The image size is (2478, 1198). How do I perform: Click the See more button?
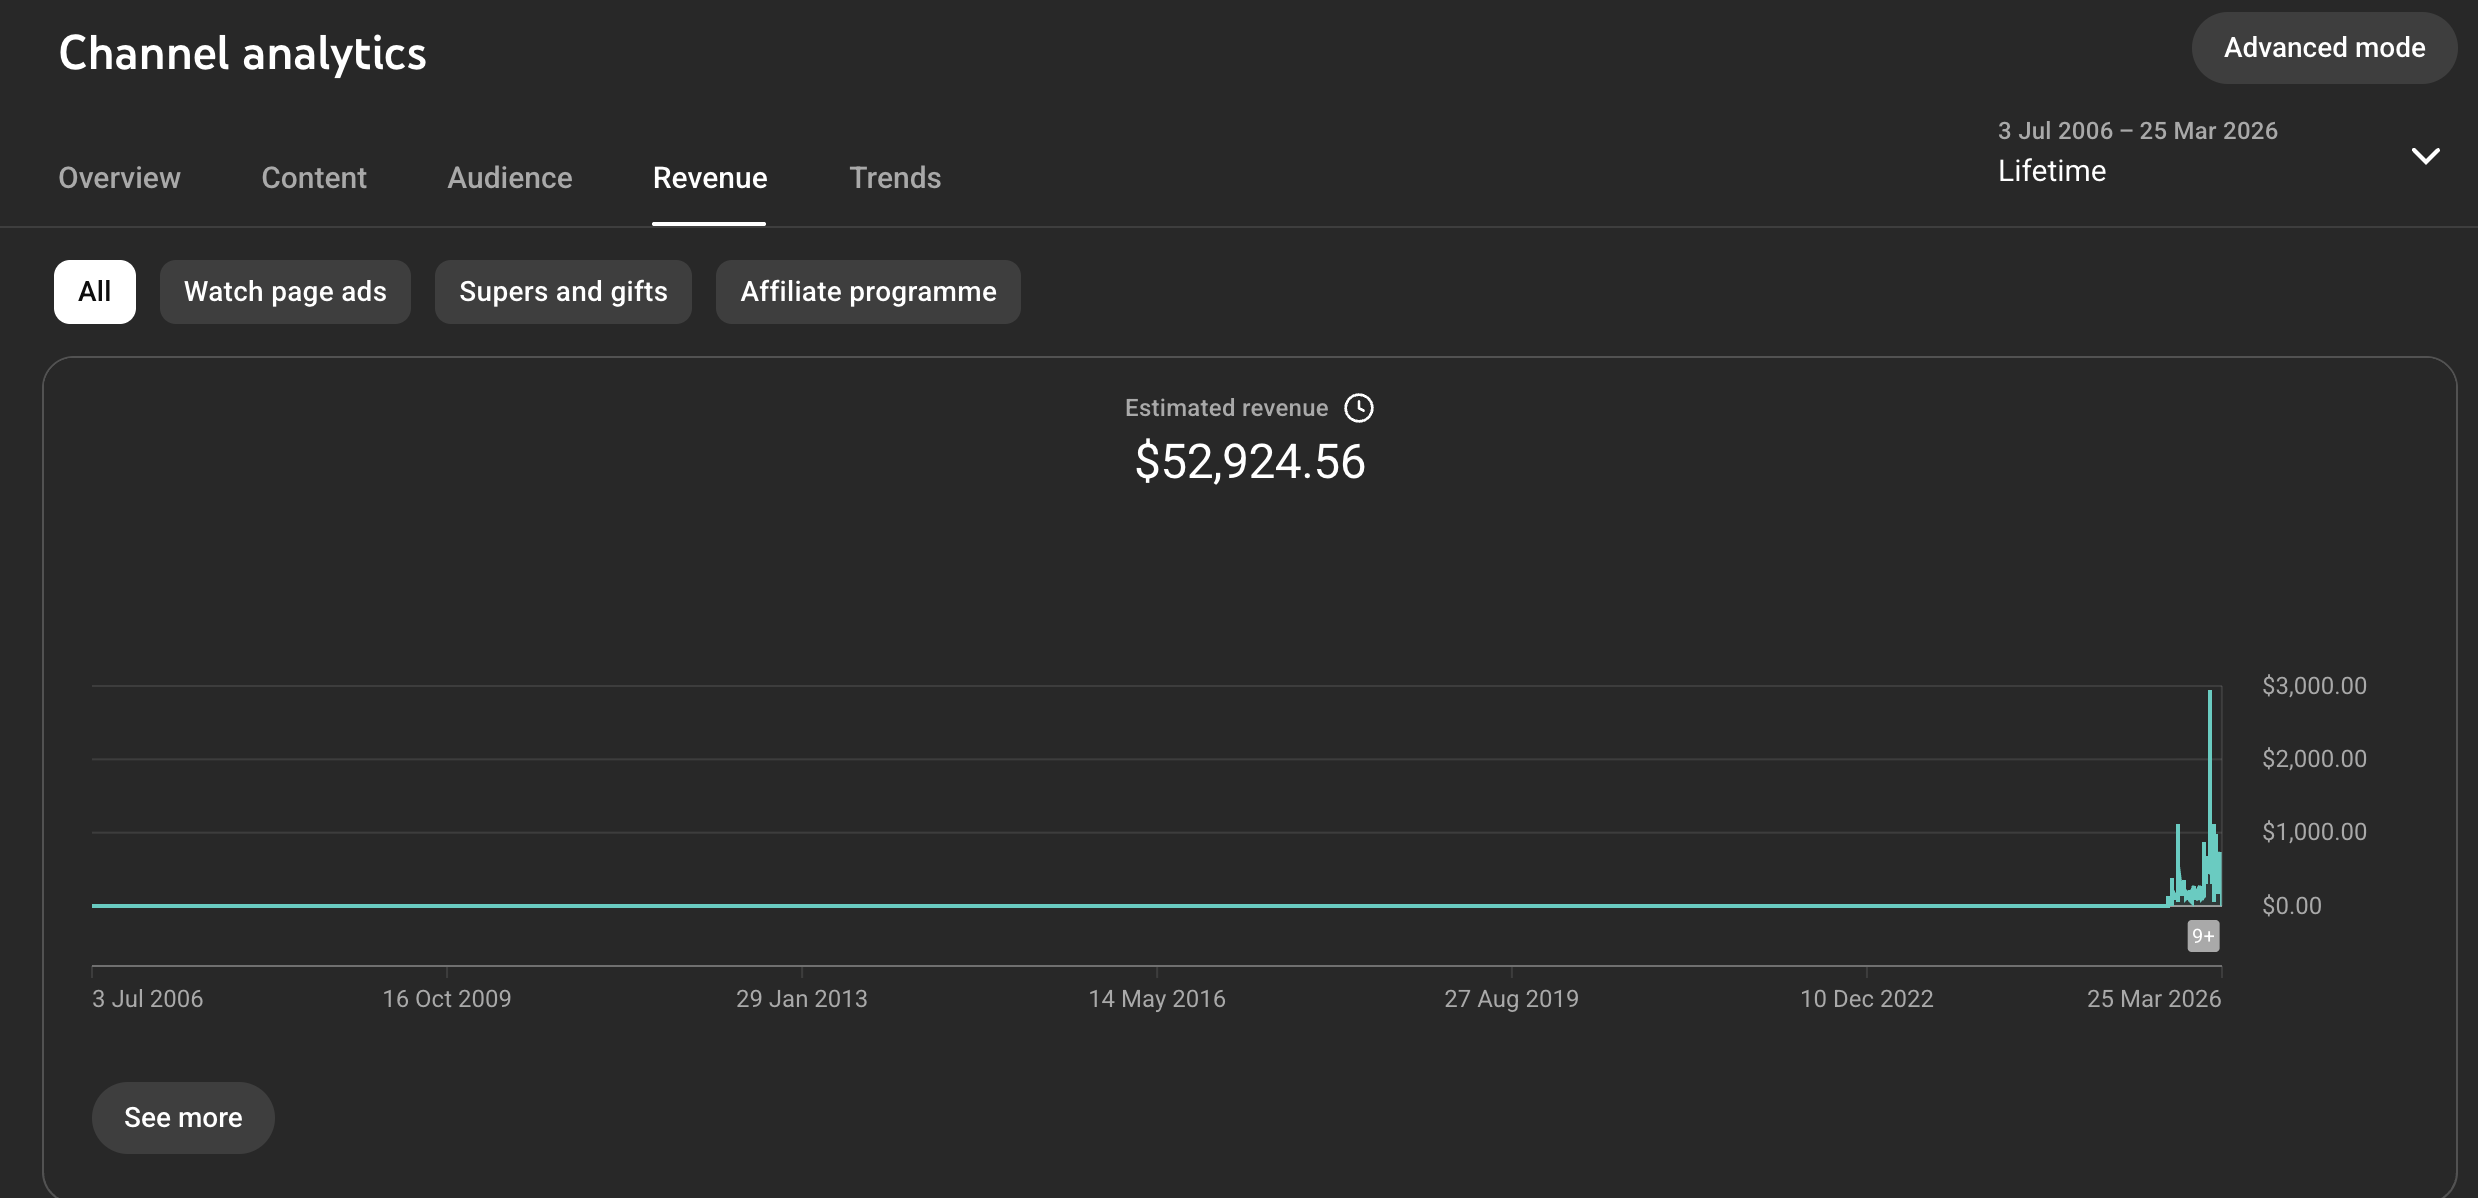(x=183, y=1118)
